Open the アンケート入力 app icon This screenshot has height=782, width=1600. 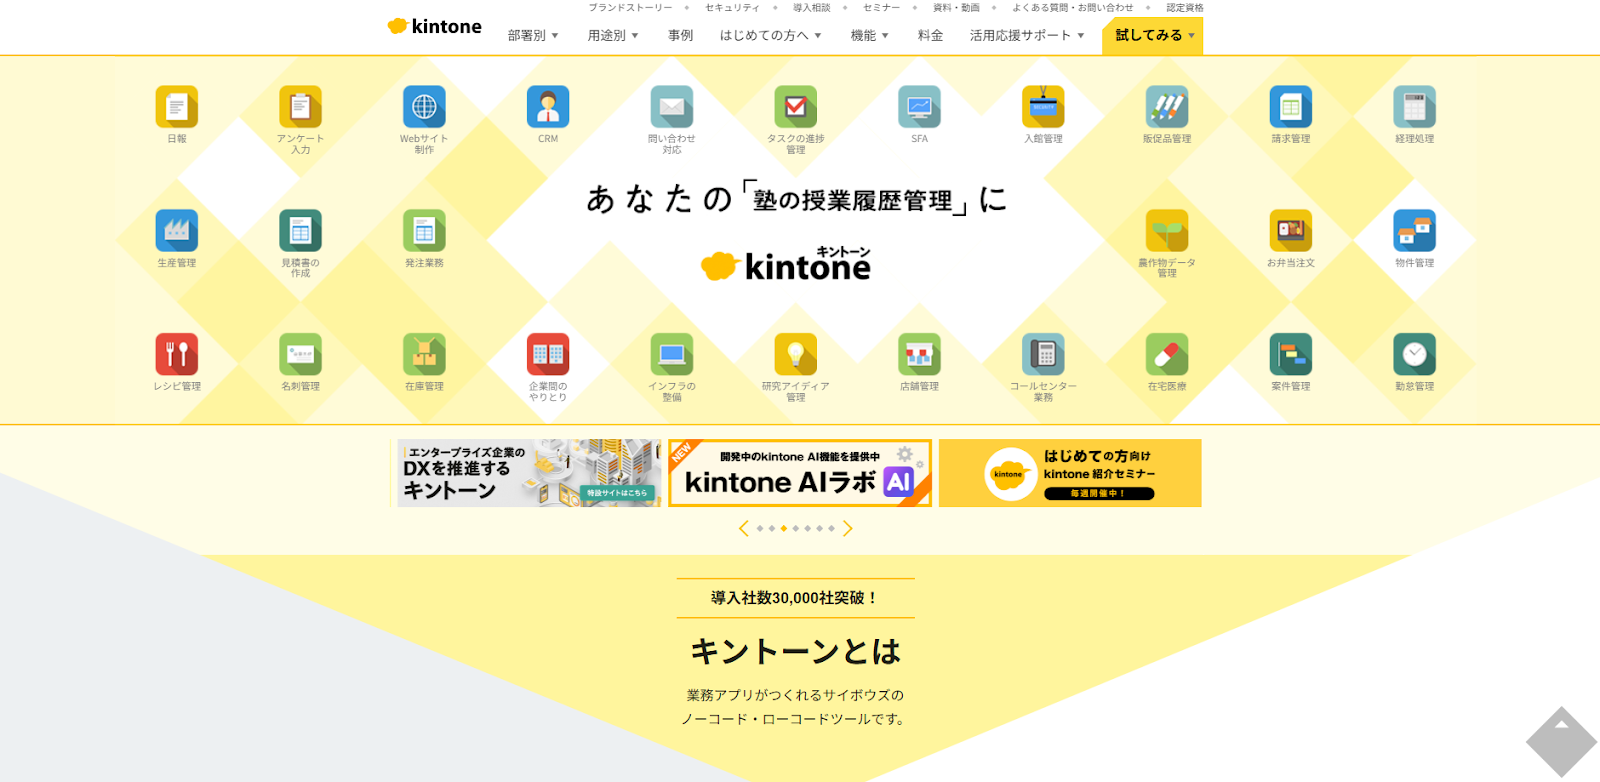(x=300, y=107)
